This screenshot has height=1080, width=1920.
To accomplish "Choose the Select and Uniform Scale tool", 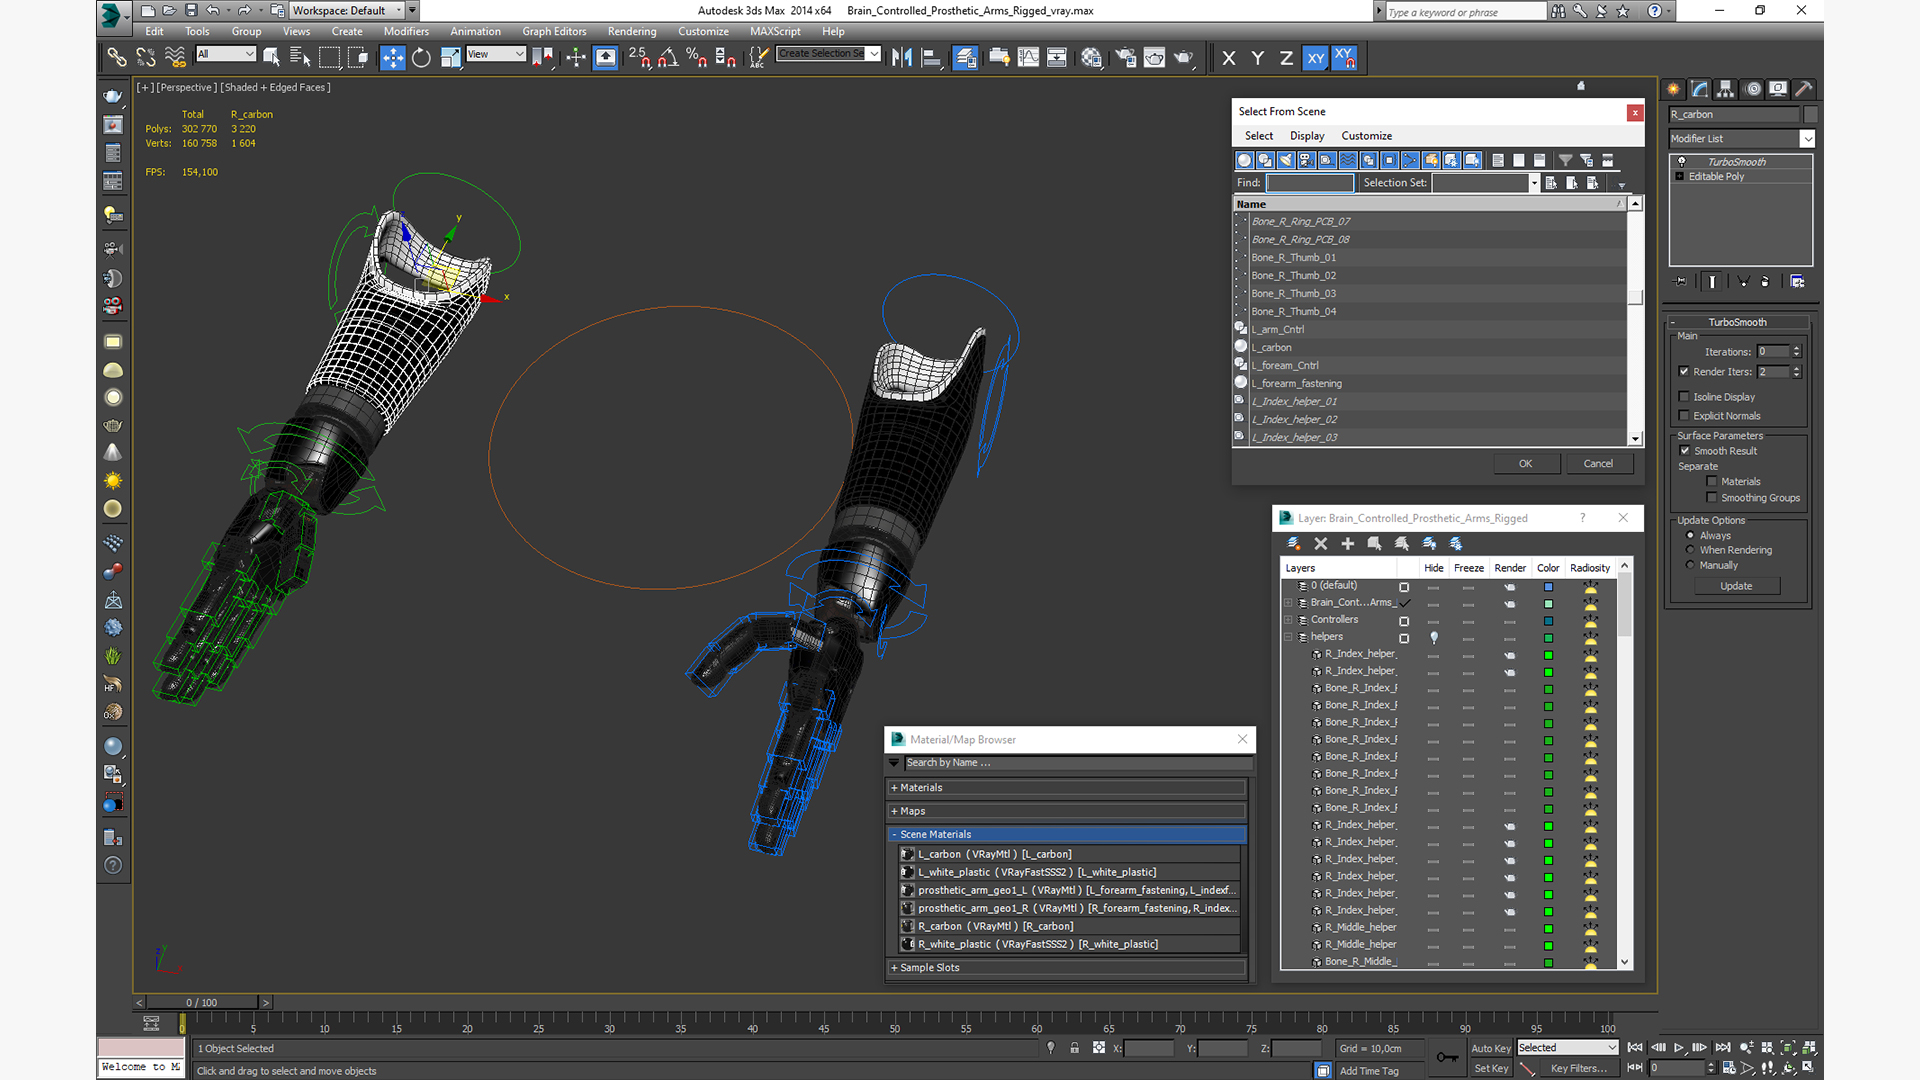I will pos(450,58).
